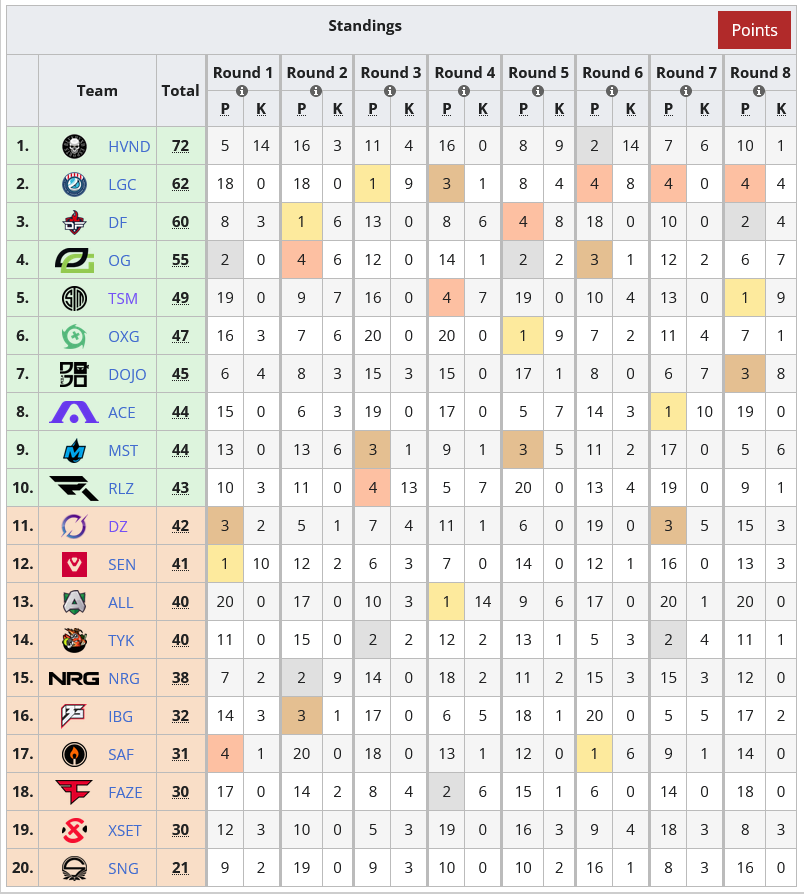Viewport: 804px width, 894px height.
Task: Follow the RLZ team link
Action: (x=122, y=489)
